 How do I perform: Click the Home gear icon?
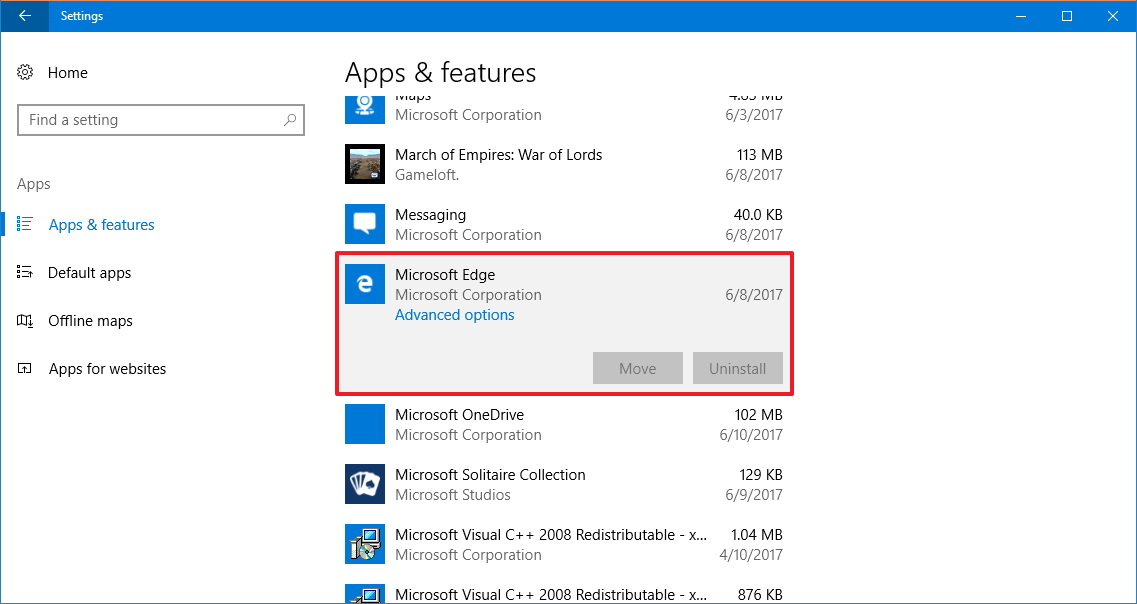click(27, 72)
